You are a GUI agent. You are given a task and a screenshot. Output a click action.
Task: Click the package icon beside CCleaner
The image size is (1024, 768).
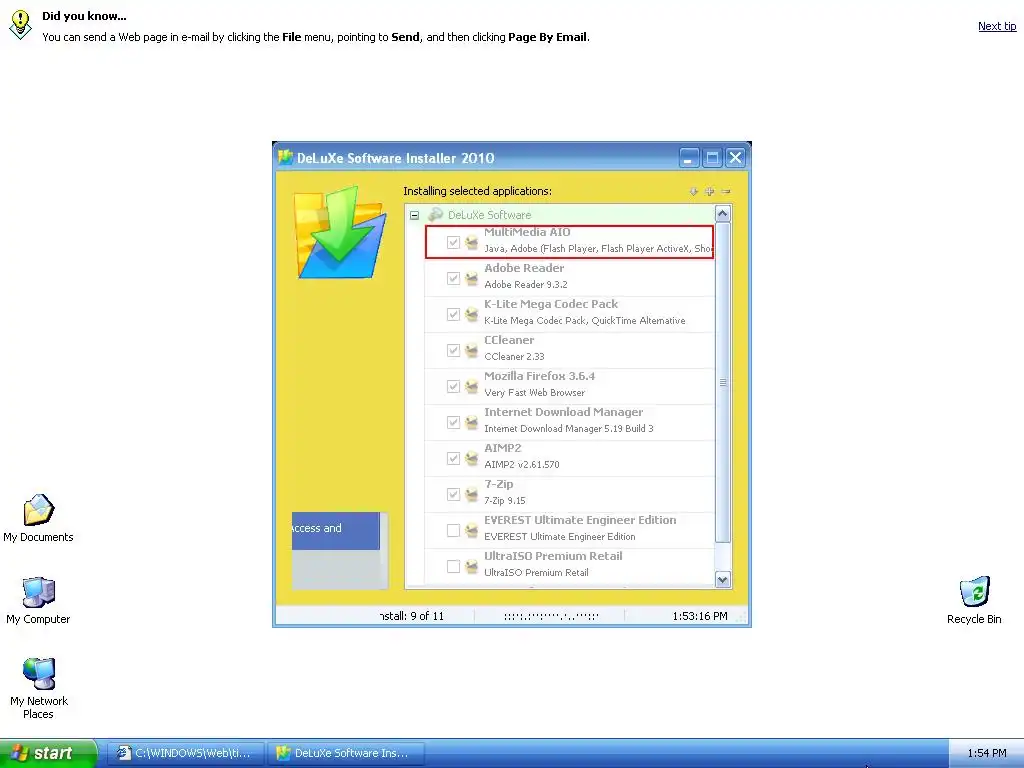tap(472, 350)
